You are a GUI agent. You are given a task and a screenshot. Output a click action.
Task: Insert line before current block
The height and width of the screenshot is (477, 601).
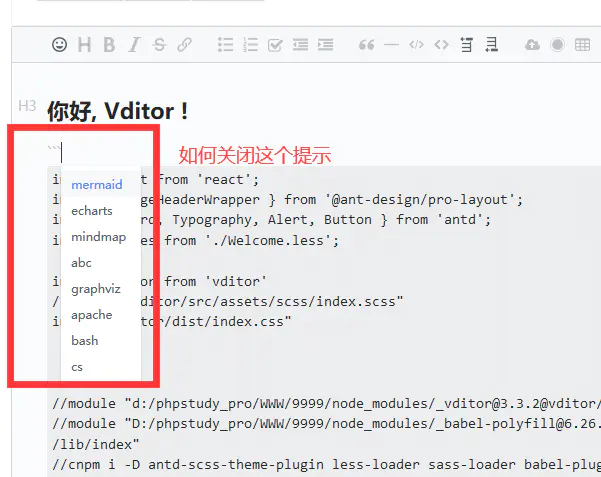click(466, 45)
